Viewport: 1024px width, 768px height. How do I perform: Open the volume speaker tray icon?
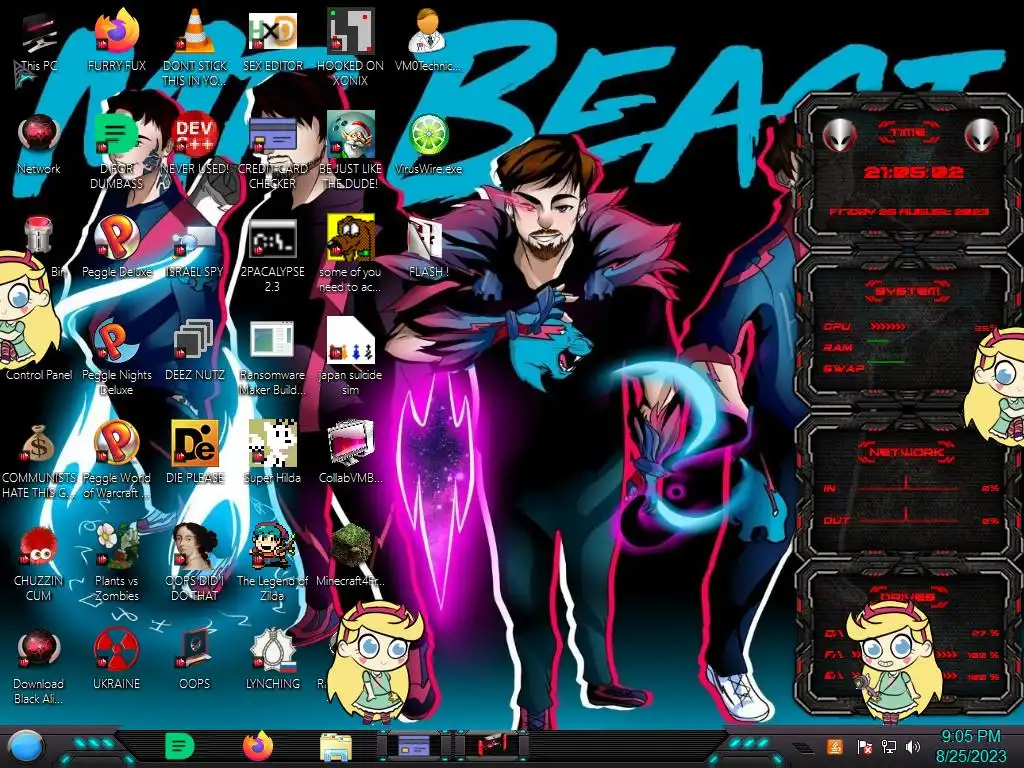(913, 747)
